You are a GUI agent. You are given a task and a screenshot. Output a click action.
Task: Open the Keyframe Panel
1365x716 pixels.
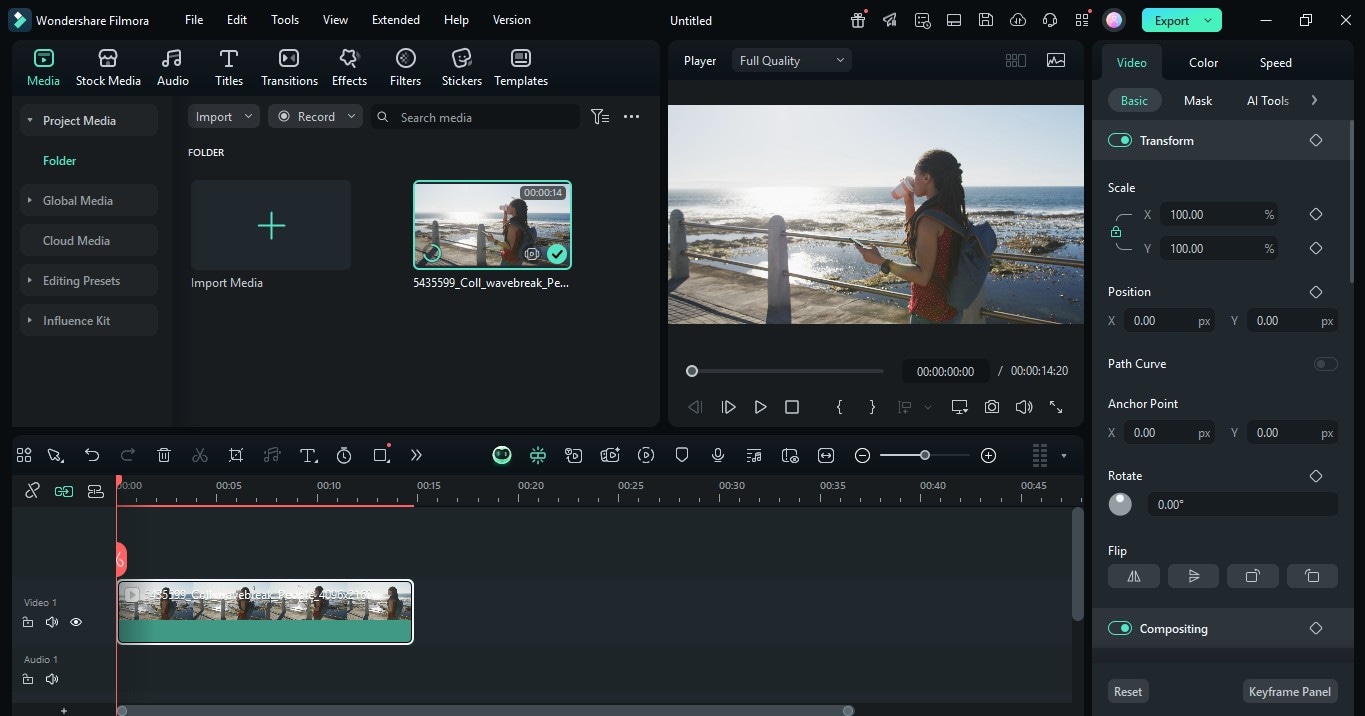click(1289, 691)
